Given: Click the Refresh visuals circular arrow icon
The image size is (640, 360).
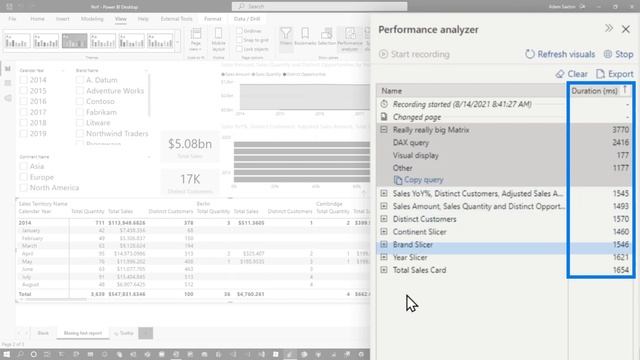Looking at the screenshot, I should pos(530,54).
